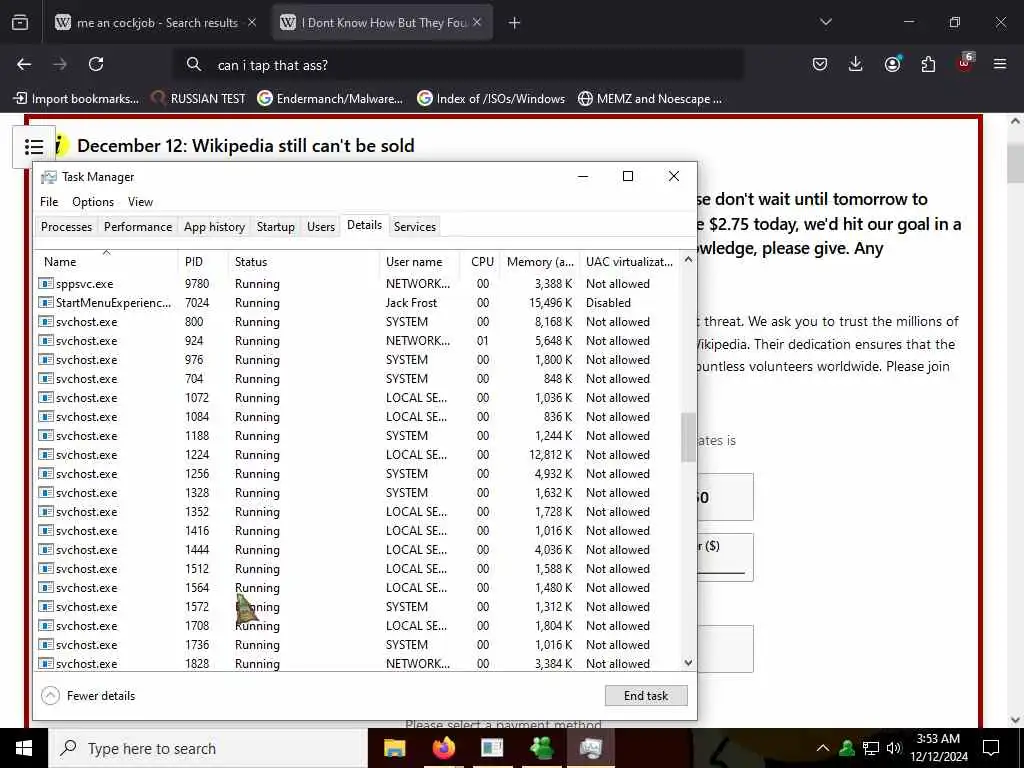Click the volume speaker tray icon

(894, 748)
